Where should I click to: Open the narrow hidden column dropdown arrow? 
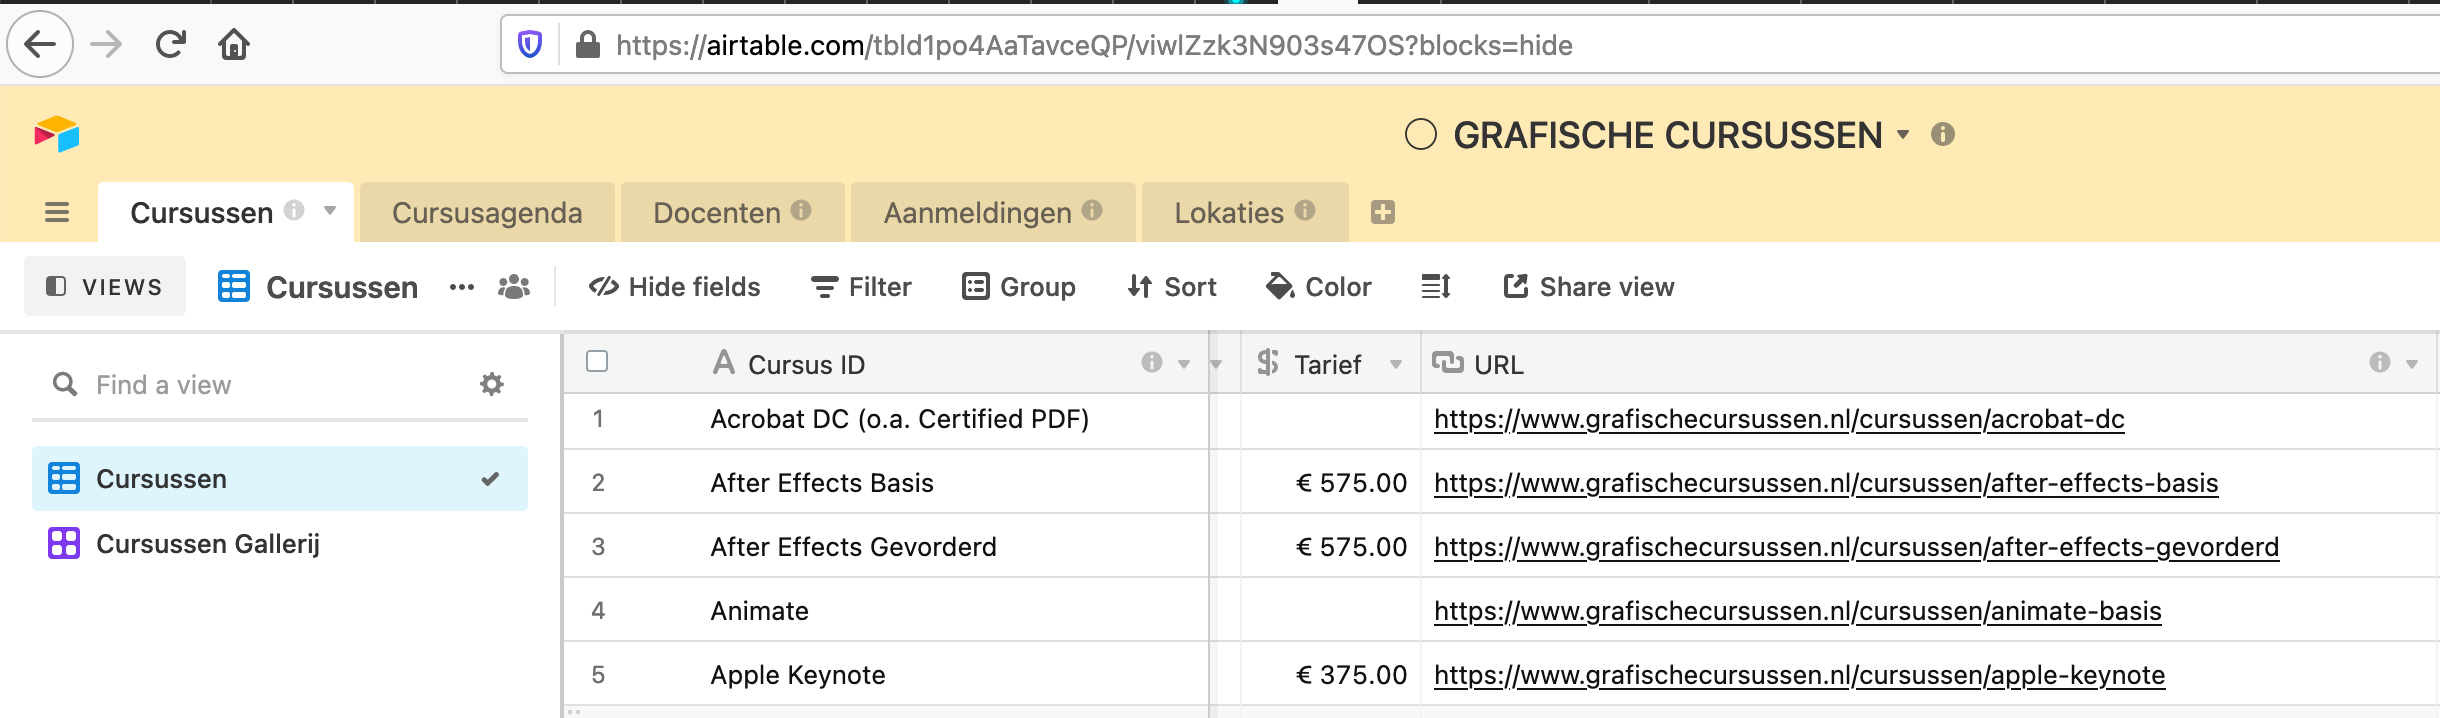tap(1217, 364)
